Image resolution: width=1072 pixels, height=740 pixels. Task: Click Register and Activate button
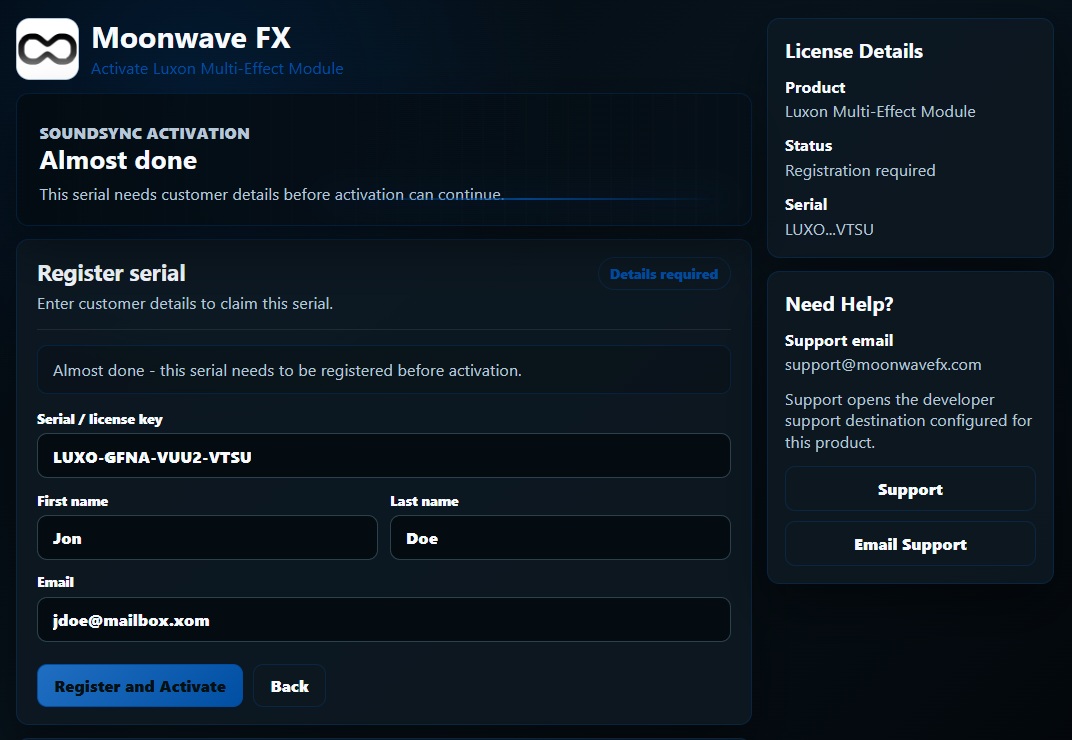(140, 685)
